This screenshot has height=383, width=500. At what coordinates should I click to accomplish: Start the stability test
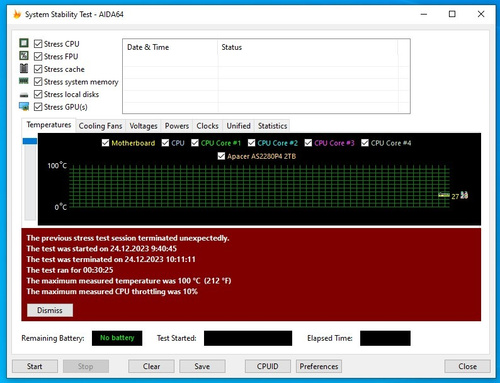pos(35,366)
